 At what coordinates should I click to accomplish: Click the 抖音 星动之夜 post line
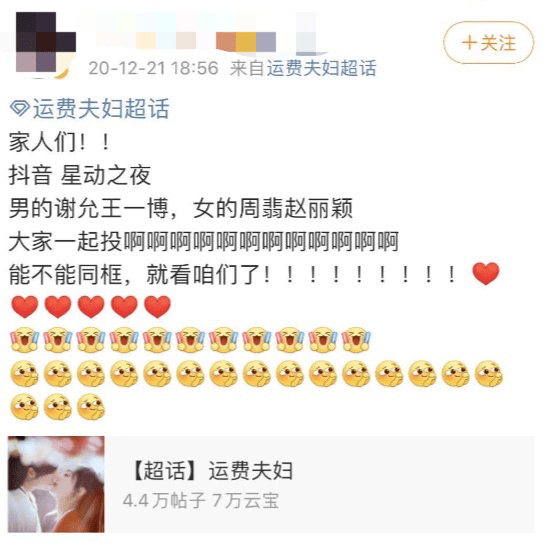(80, 175)
